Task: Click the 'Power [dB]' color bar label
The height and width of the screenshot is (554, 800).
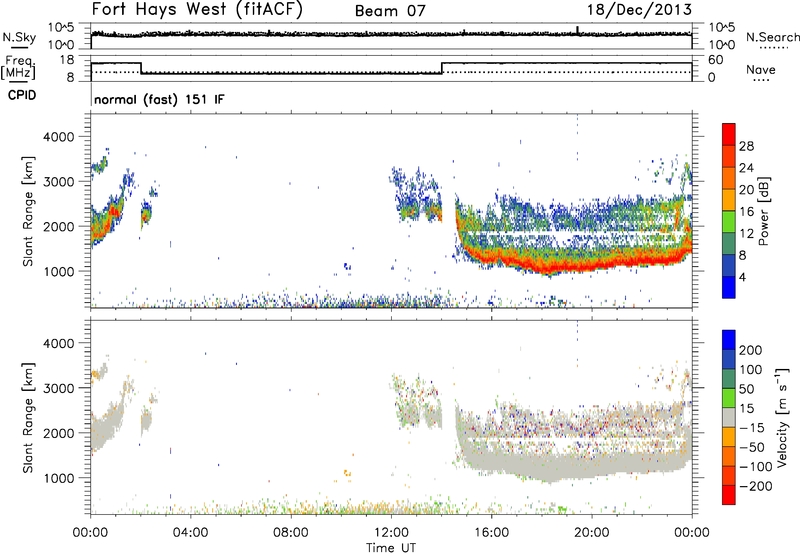Action: 763,211
